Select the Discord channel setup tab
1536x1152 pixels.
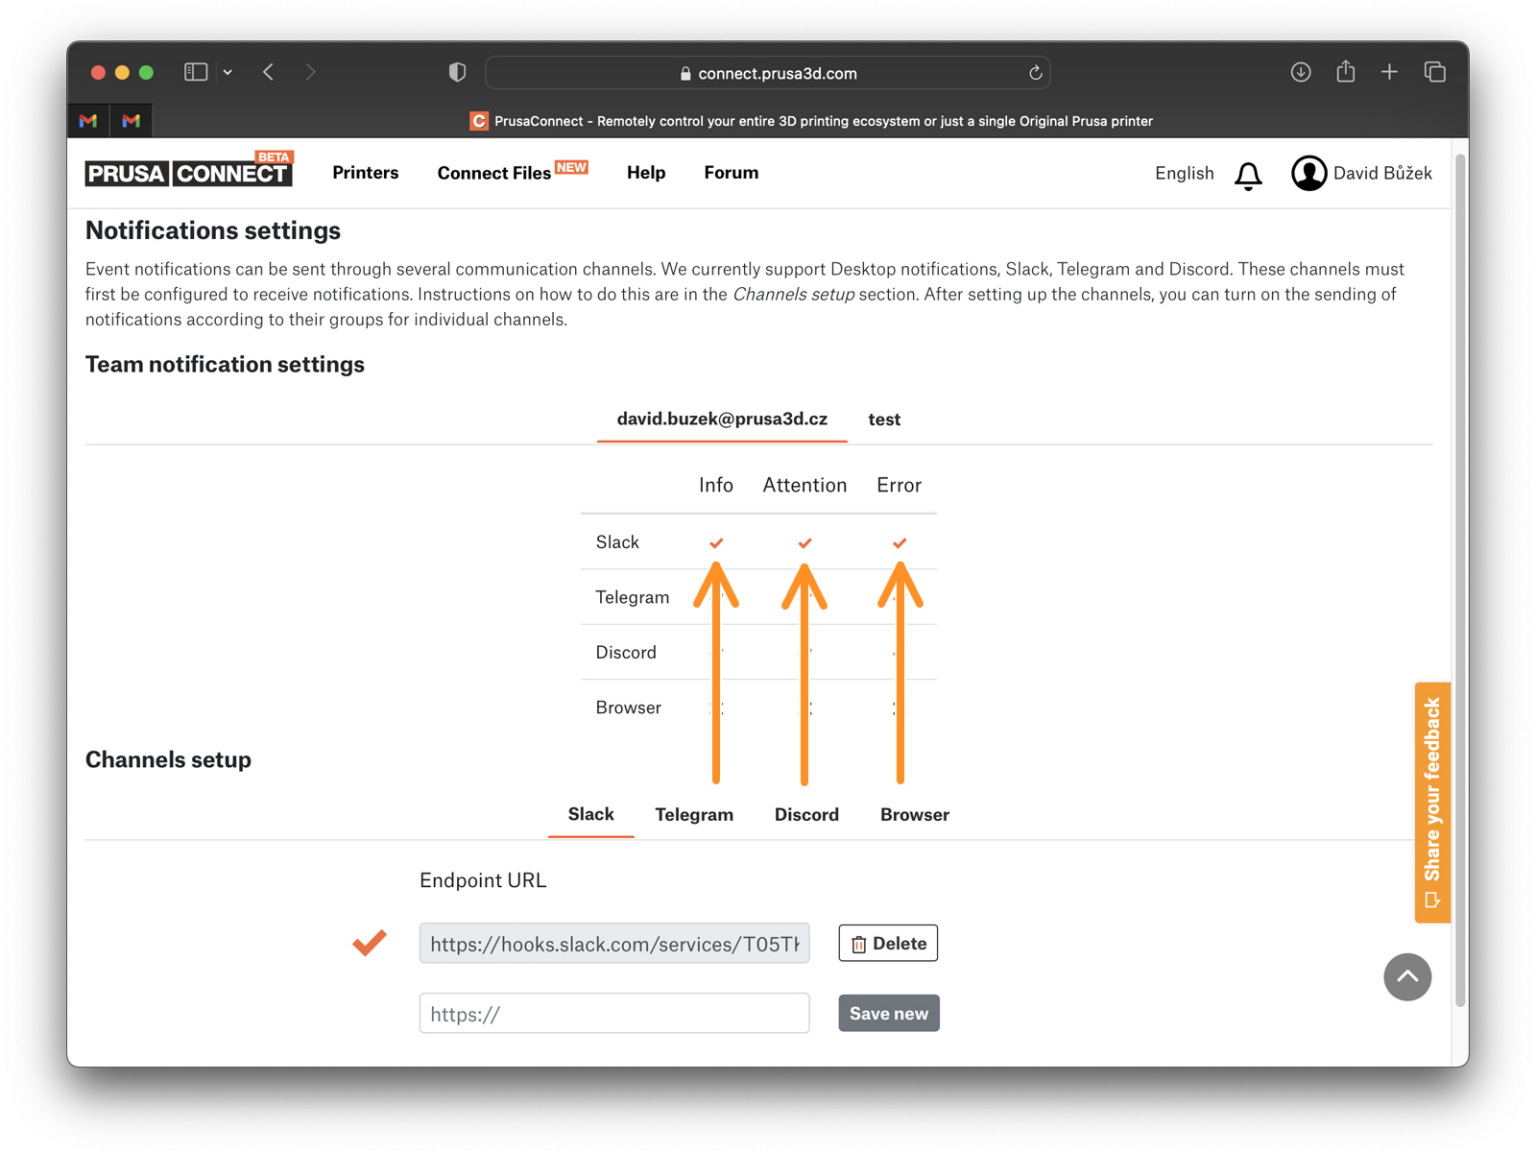click(806, 814)
